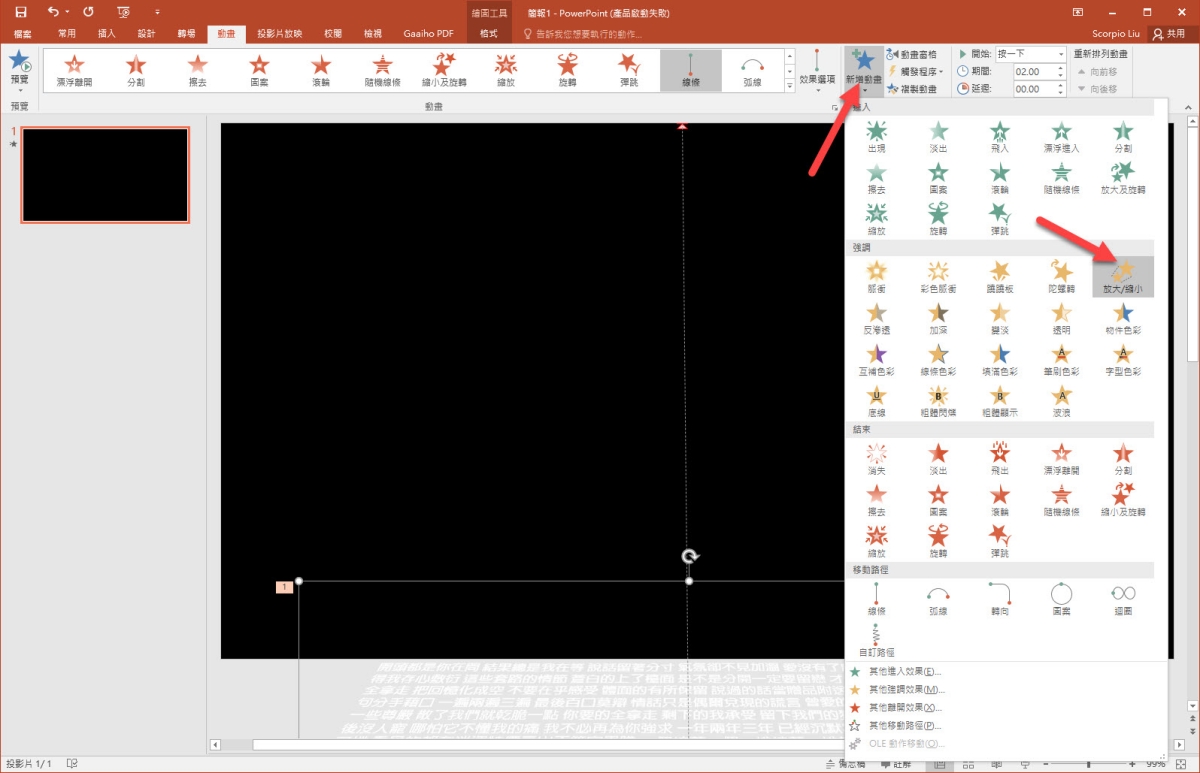
Task: Click the Save icon in quick access toolbar
Action: [21, 11]
